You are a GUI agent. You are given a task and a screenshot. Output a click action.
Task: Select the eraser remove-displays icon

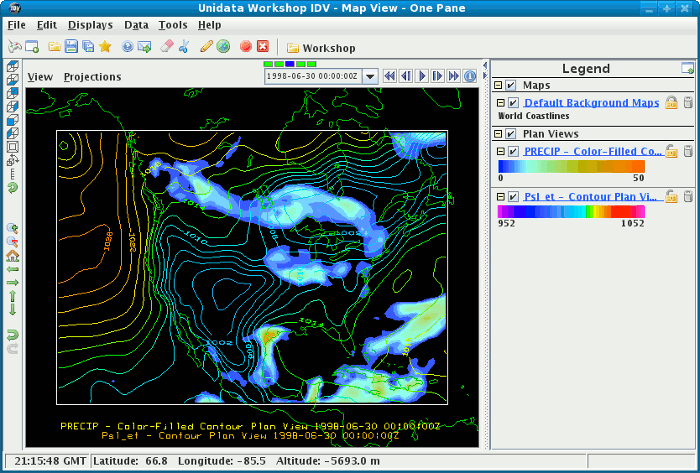167,47
